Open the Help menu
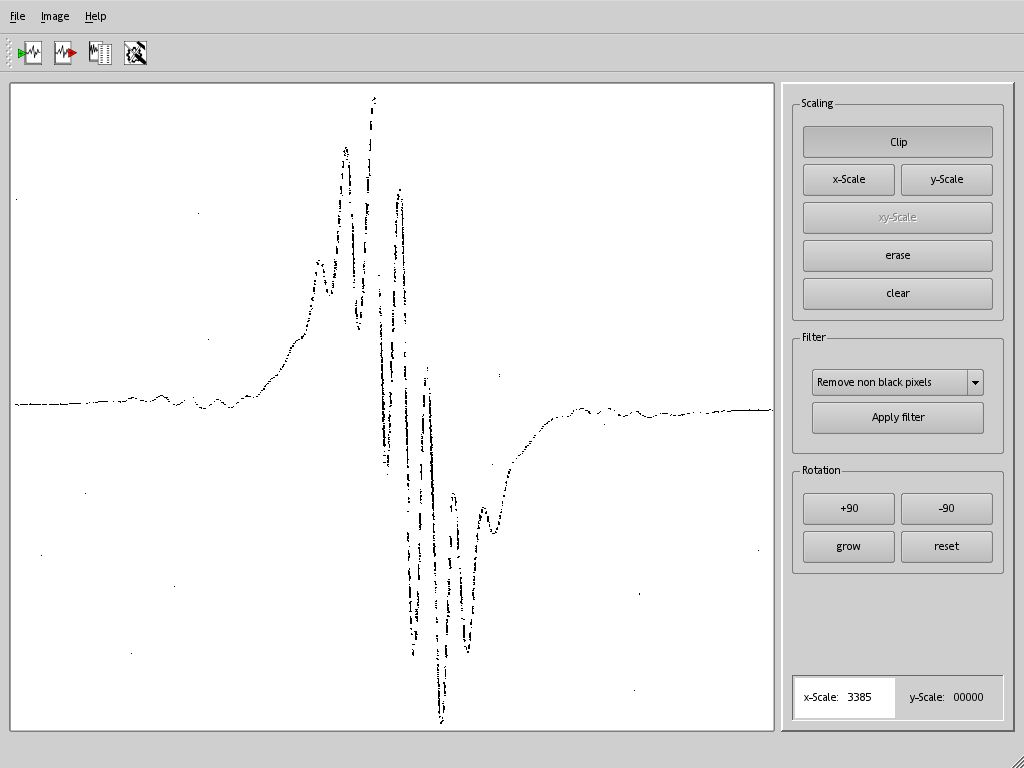Screen dimensions: 1024x768 pos(95,16)
